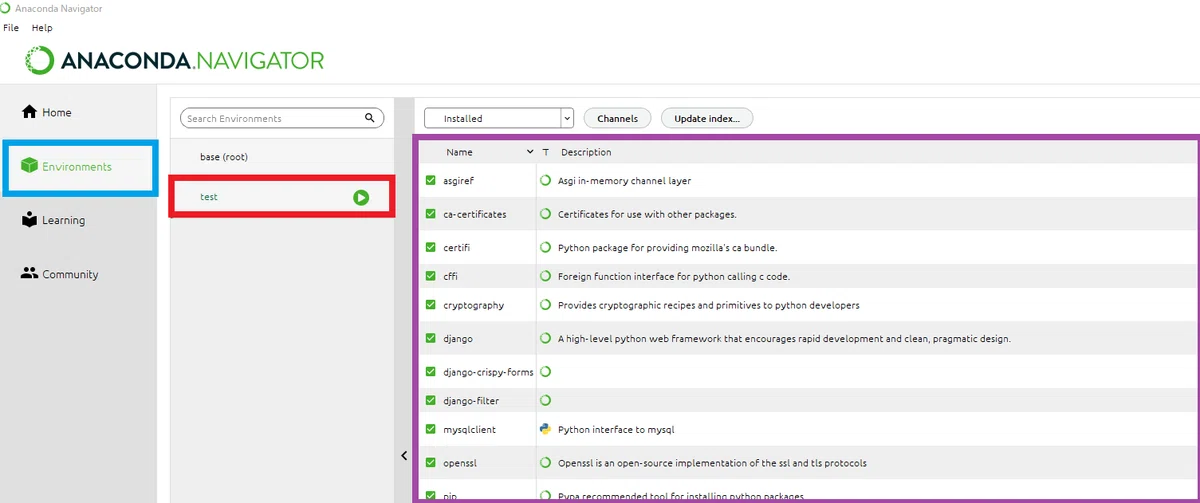Image resolution: width=1200 pixels, height=503 pixels.
Task: Click the ca-certificates type circle icon
Action: pos(546,214)
